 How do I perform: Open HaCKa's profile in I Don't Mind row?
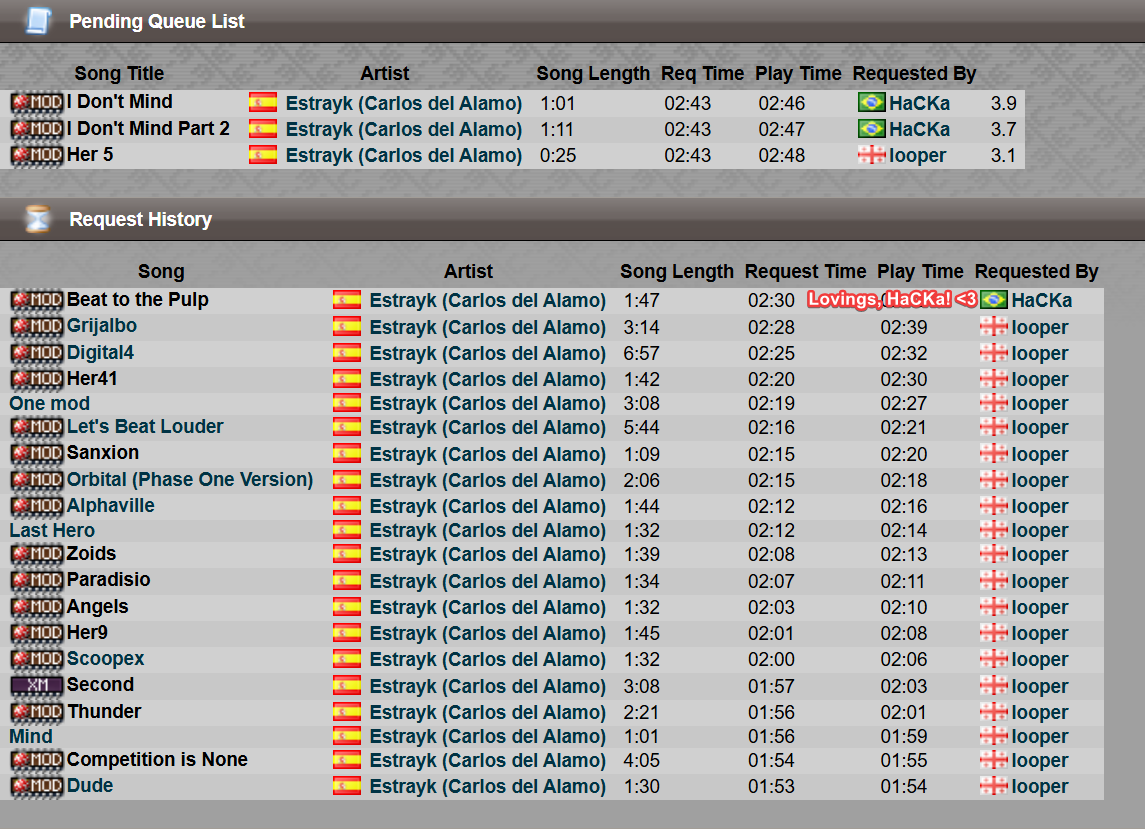pyautogui.click(x=919, y=104)
